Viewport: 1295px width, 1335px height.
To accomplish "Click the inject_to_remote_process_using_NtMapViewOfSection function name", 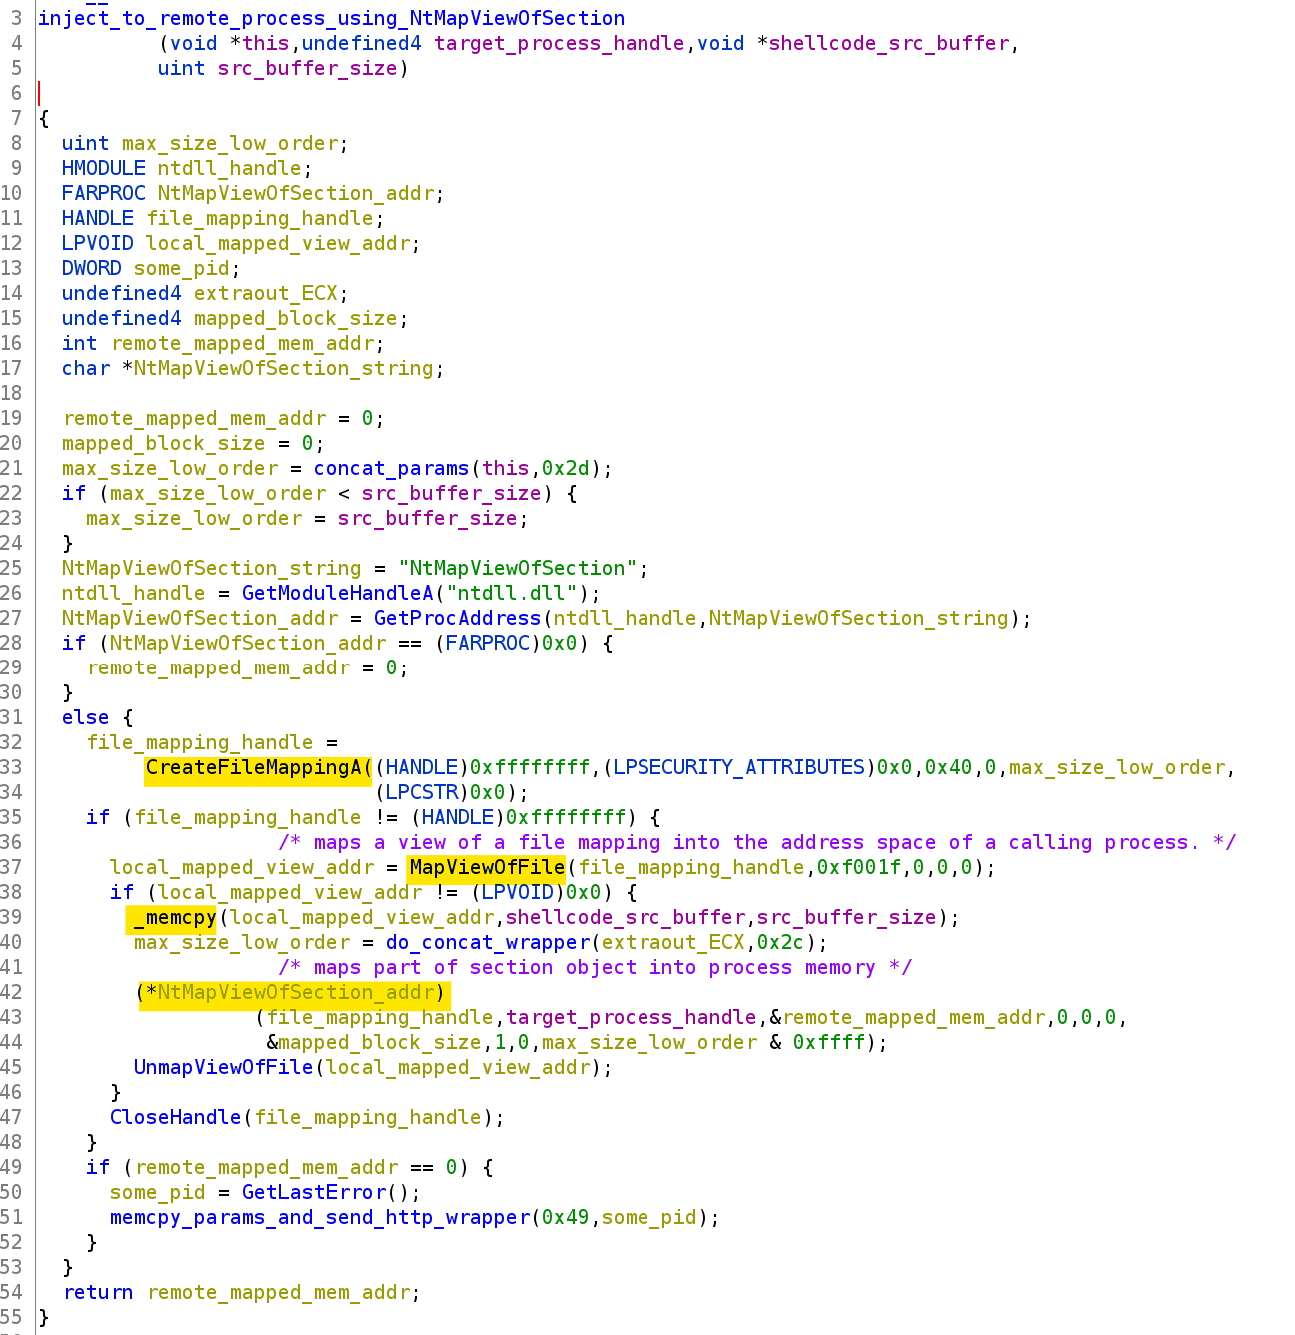I will 332,18.
